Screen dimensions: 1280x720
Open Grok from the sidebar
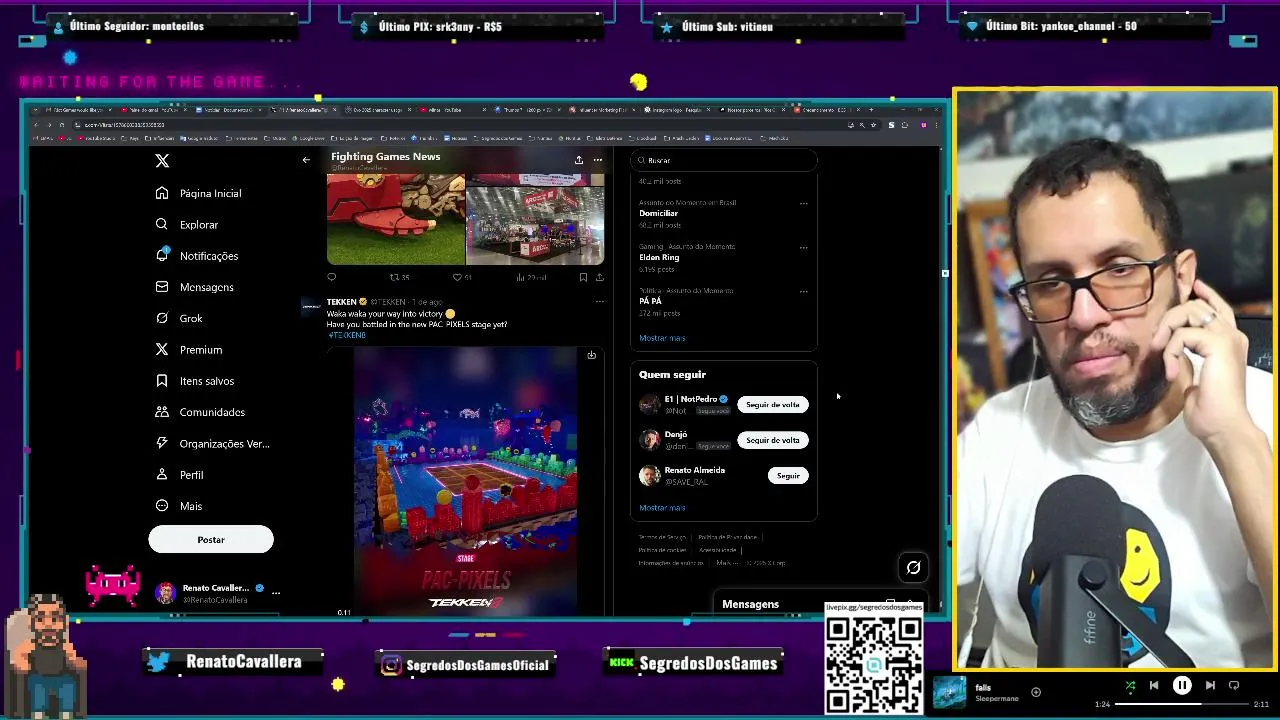coord(179,318)
